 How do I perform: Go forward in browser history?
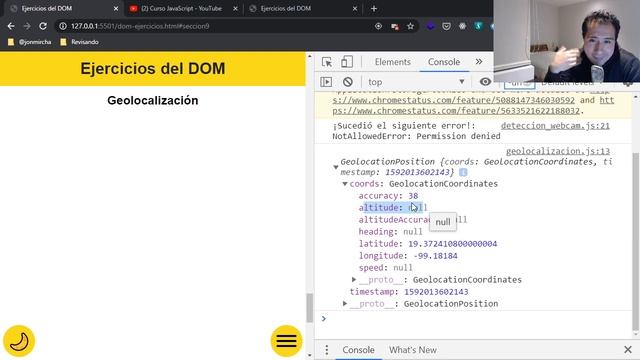click(27, 26)
